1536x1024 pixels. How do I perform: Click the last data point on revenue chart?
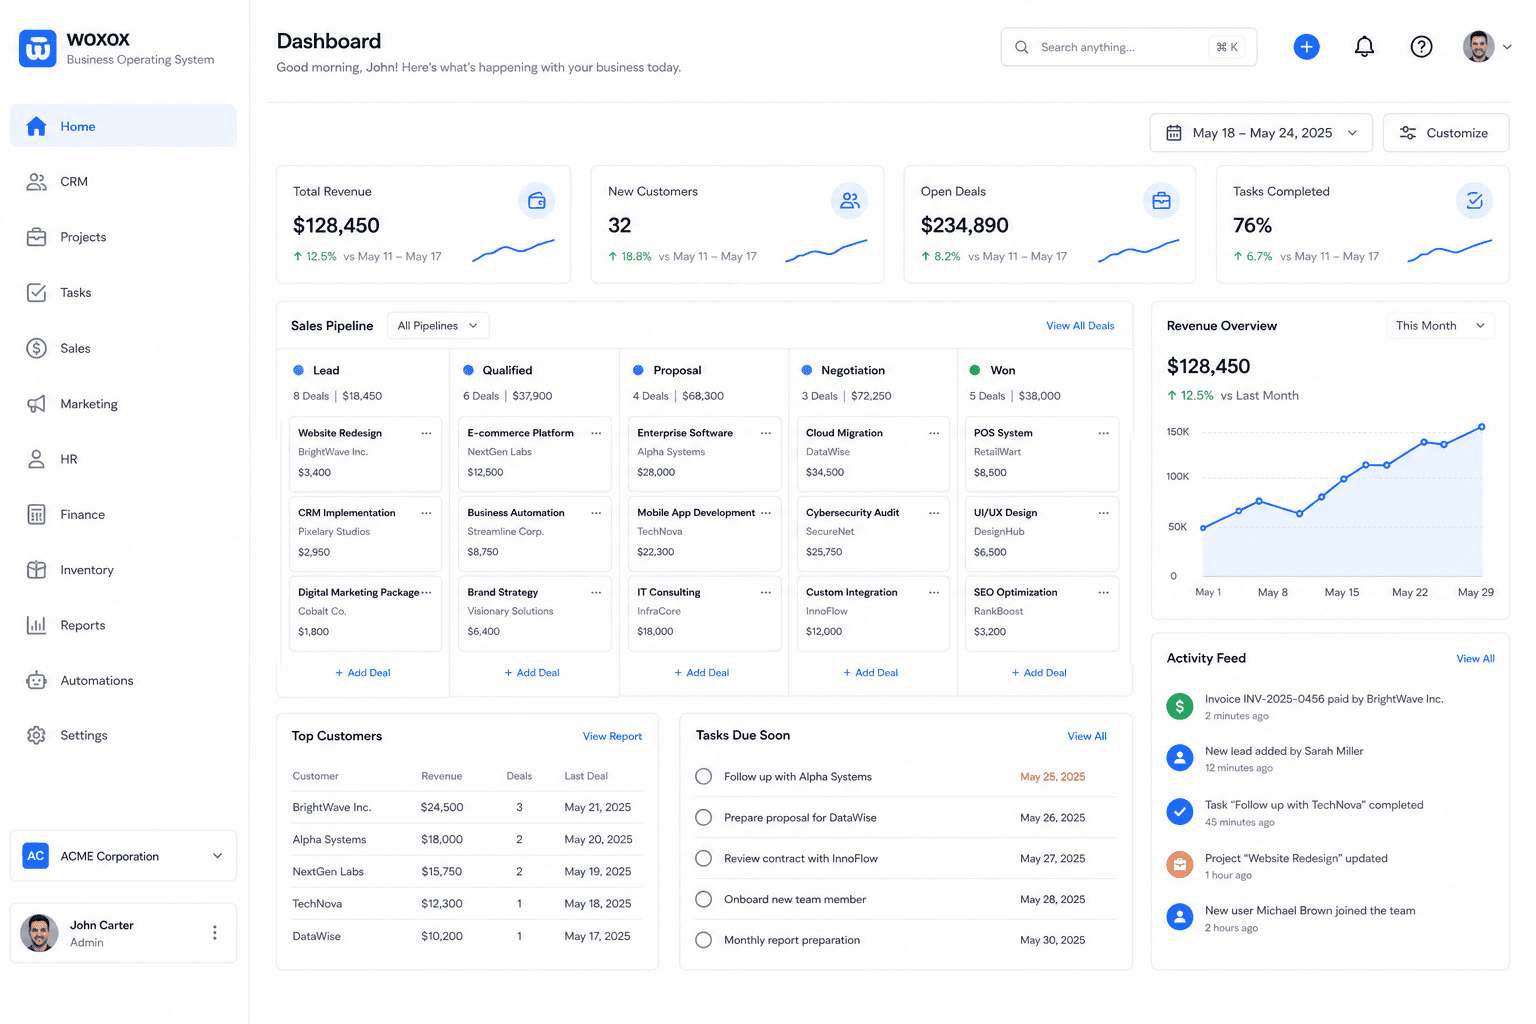click(1482, 427)
